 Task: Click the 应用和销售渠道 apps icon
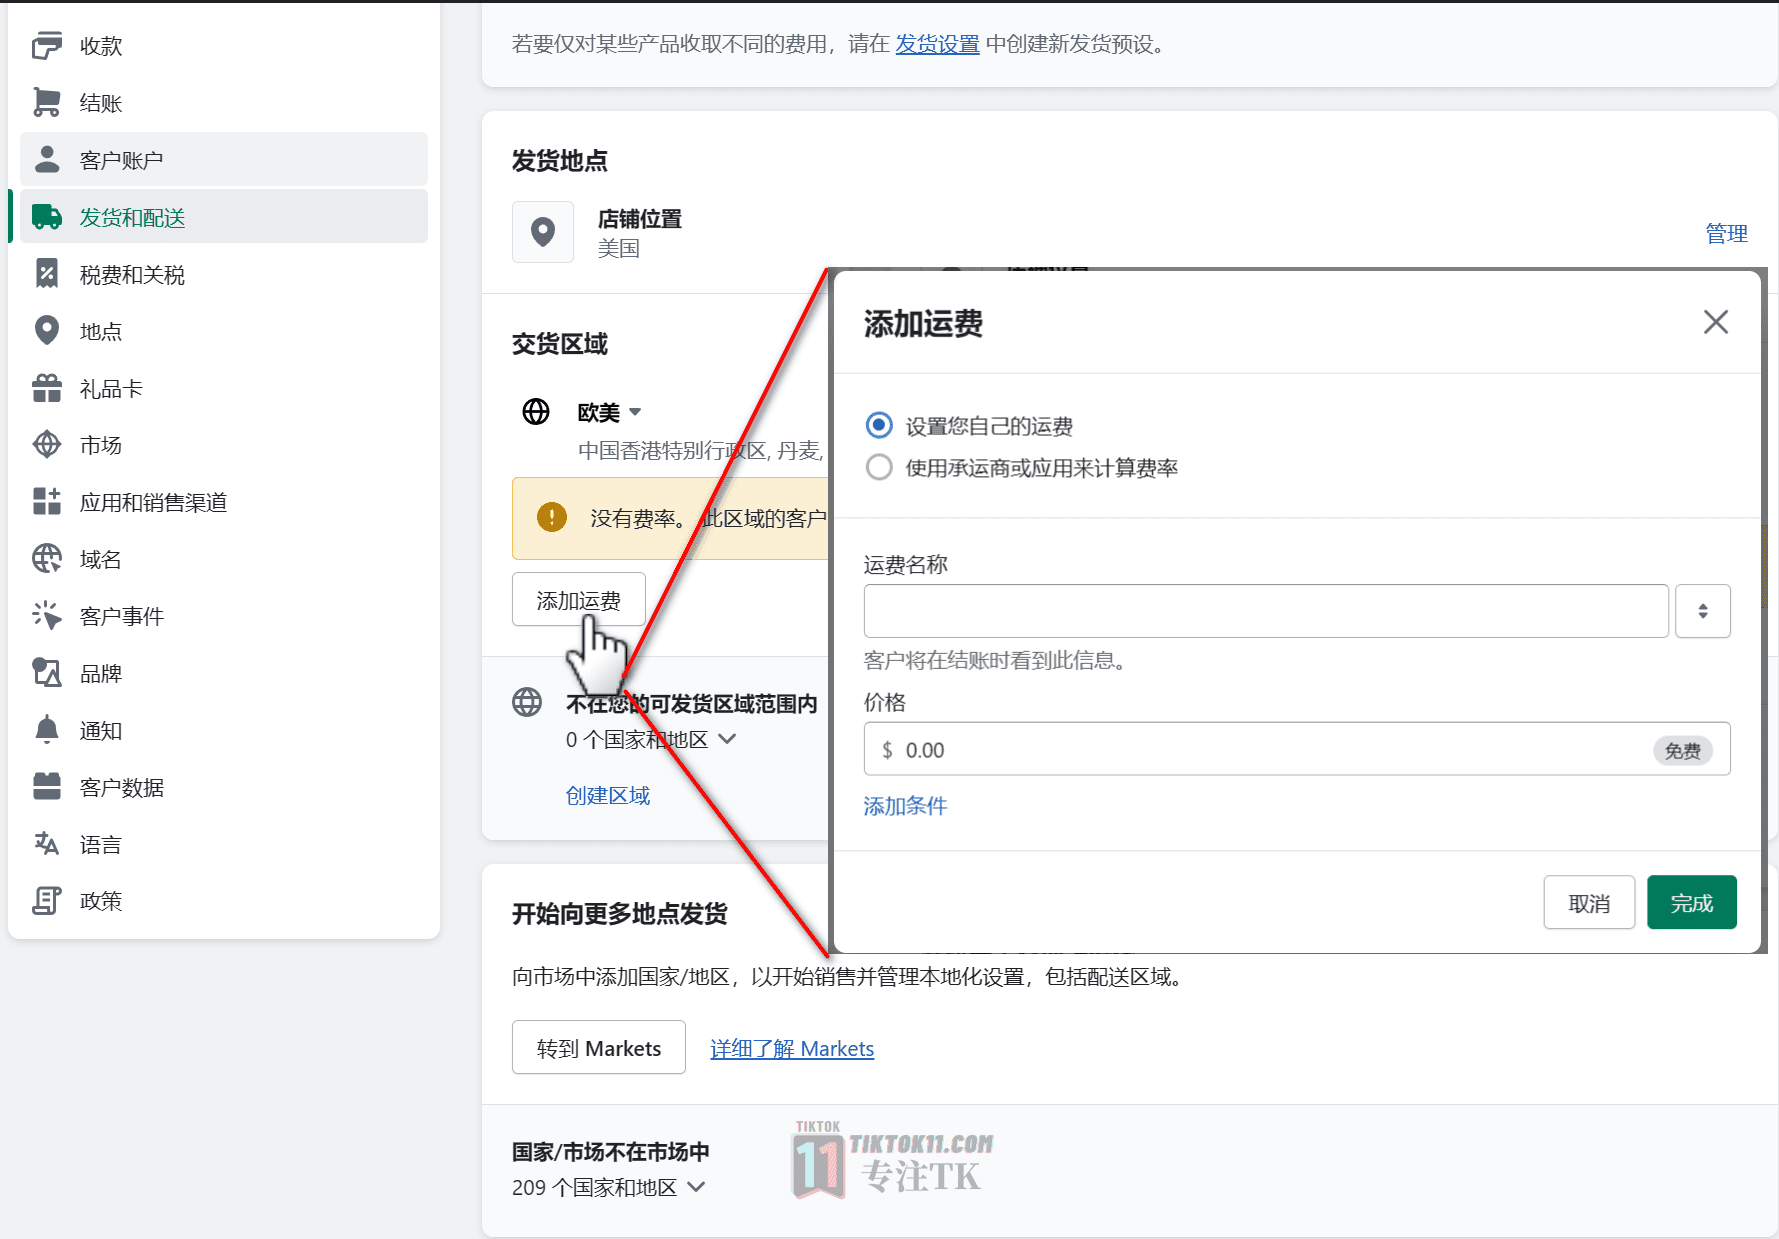(47, 502)
